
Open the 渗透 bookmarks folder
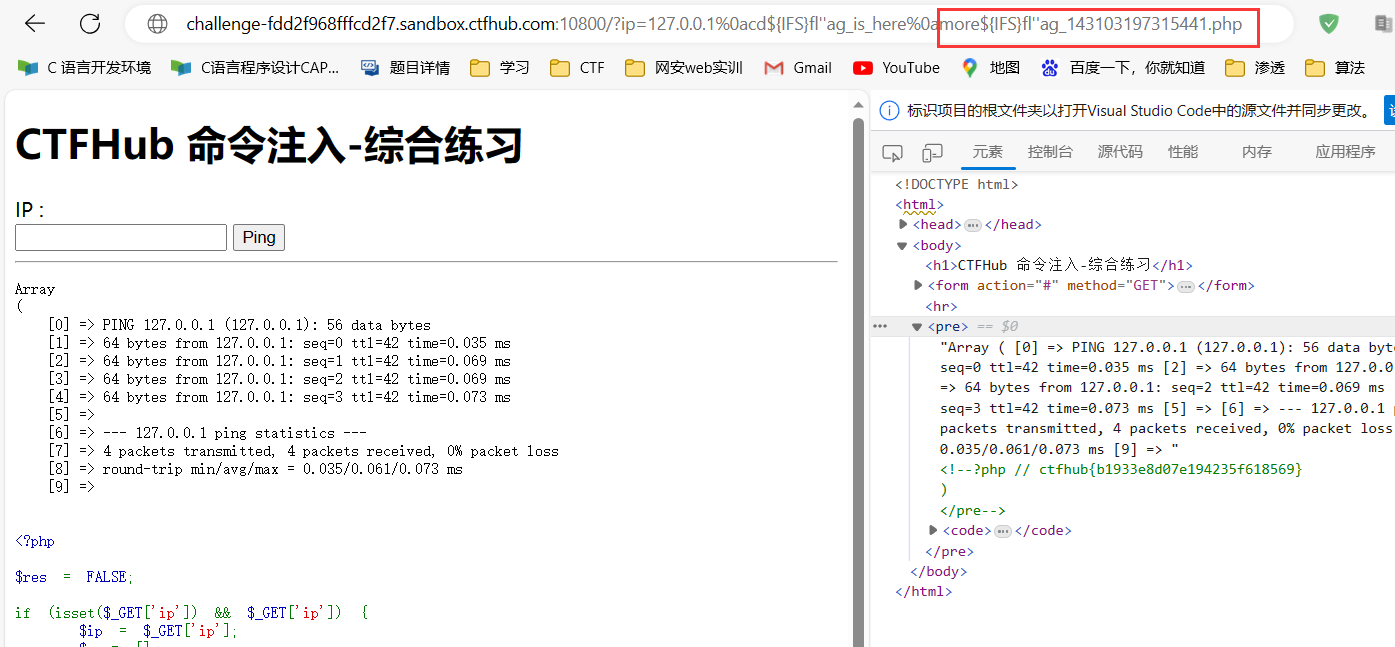[x=1255, y=68]
